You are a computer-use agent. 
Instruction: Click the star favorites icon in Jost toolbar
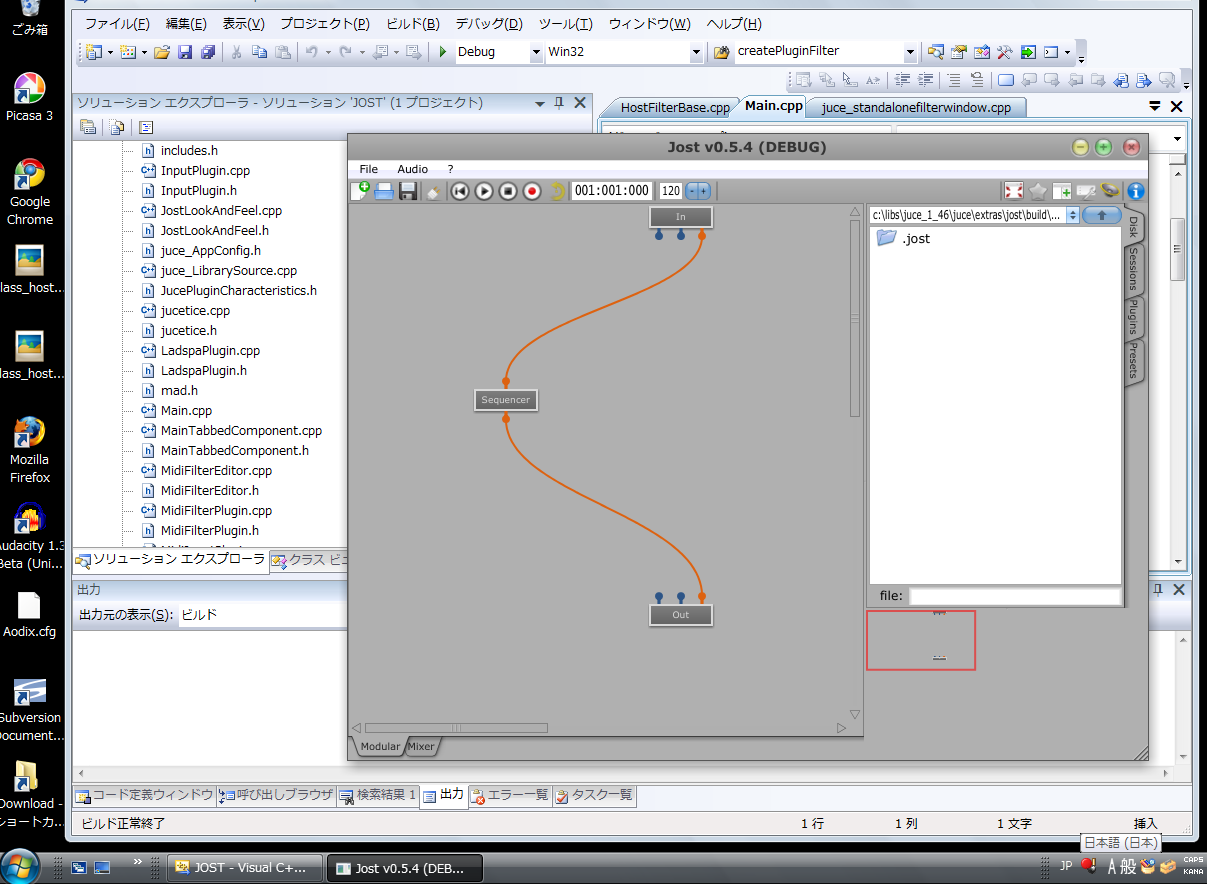[1038, 191]
